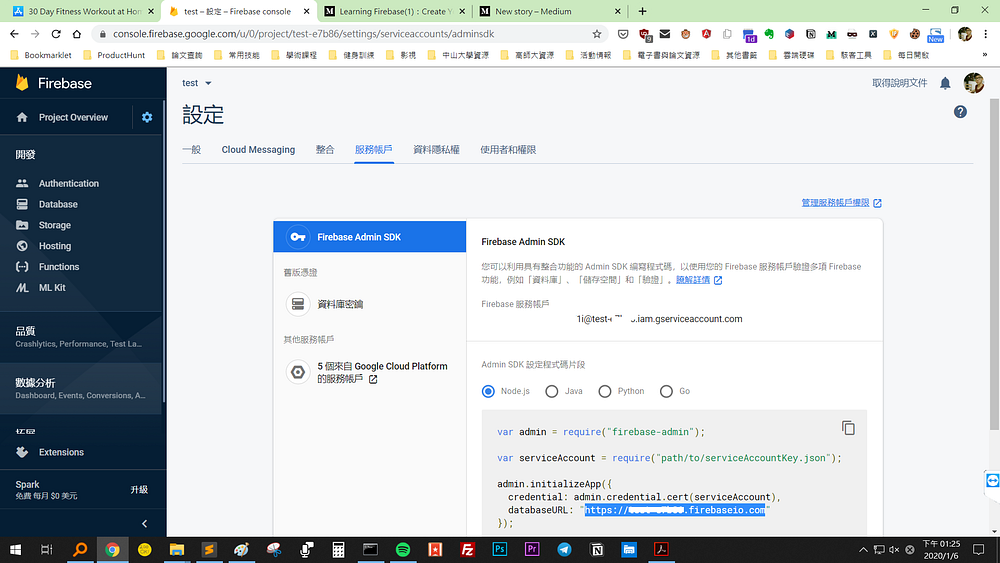Select Go snippet language
This screenshot has height=563, width=1000.
coord(666,391)
